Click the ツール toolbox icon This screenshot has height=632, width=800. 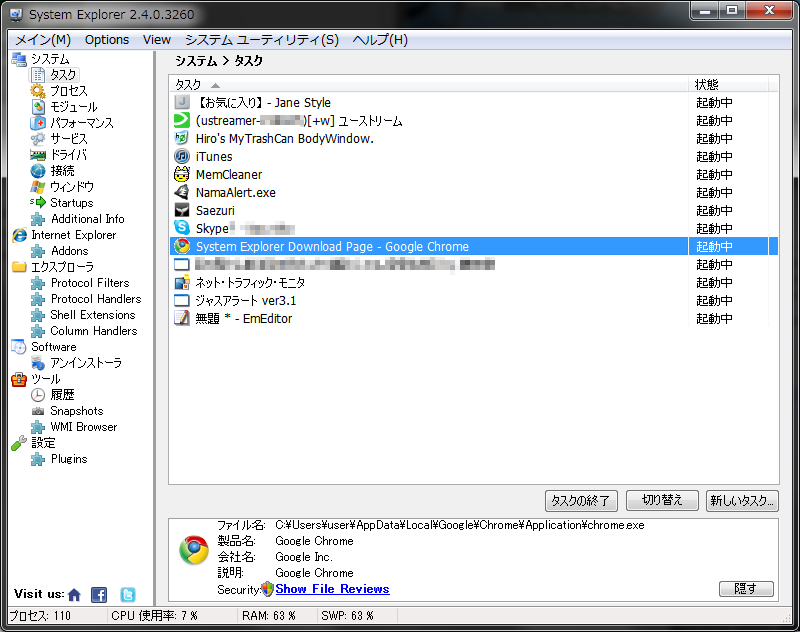coord(19,379)
